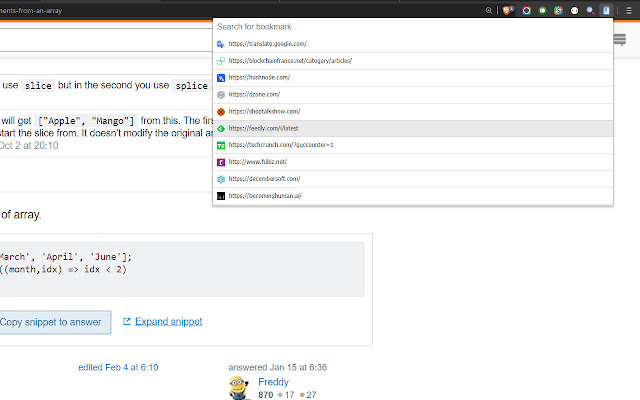Click the green circular extension icon
Screen dimensions: 640x400
pos(542,11)
